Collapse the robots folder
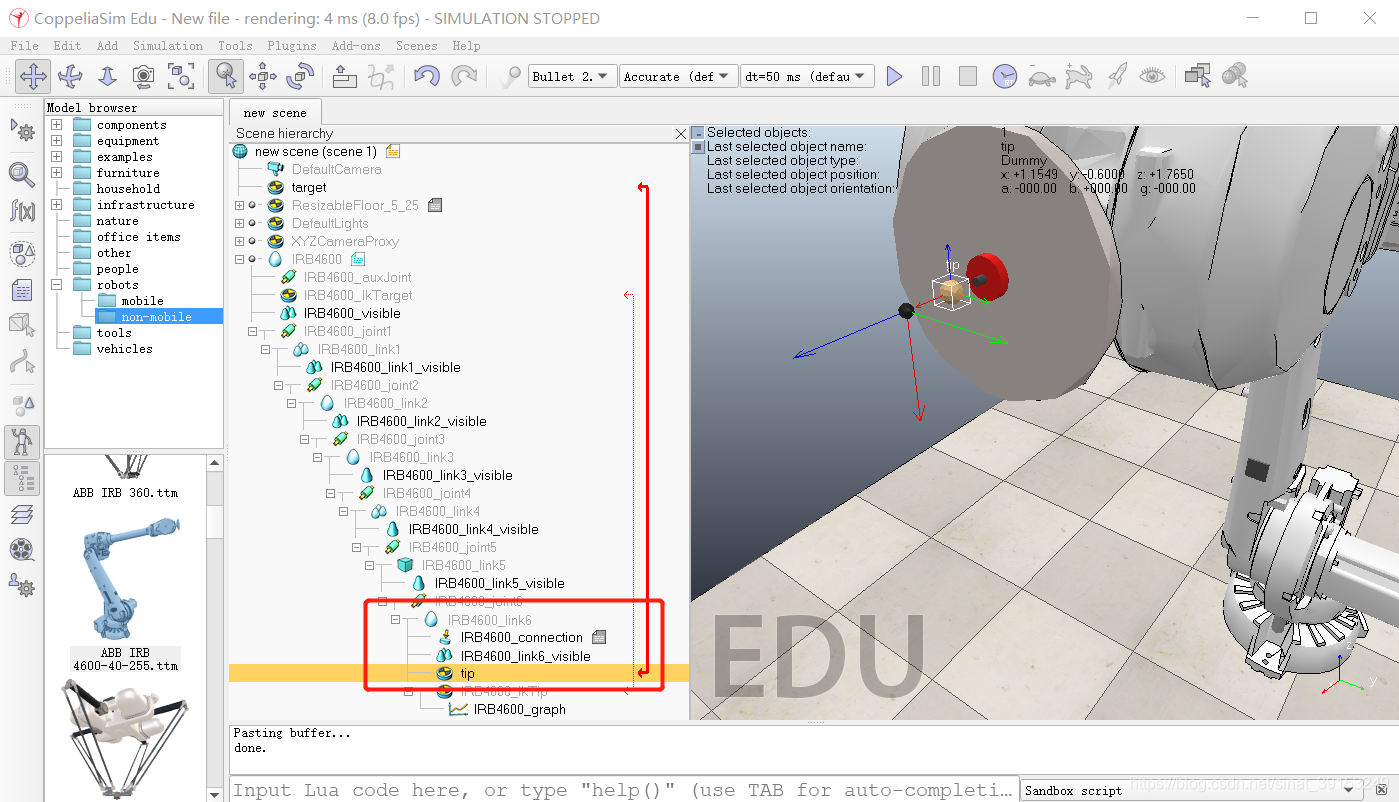 [x=57, y=285]
